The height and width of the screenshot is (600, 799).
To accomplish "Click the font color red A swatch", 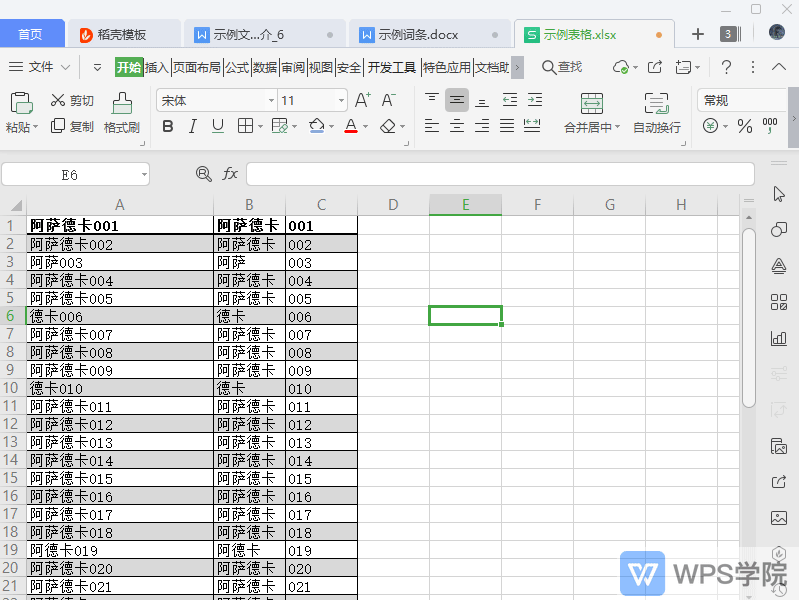I will [350, 126].
